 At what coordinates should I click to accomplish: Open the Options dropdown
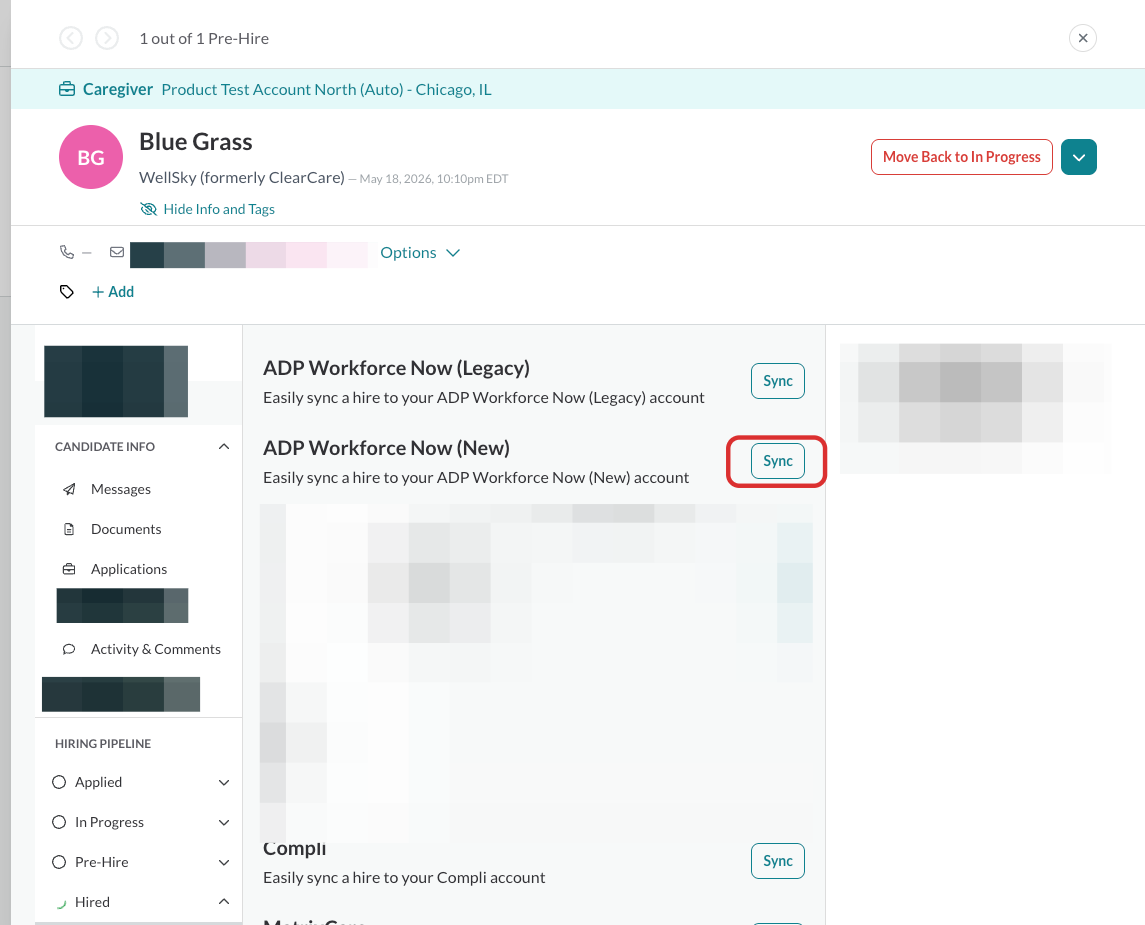(x=420, y=253)
